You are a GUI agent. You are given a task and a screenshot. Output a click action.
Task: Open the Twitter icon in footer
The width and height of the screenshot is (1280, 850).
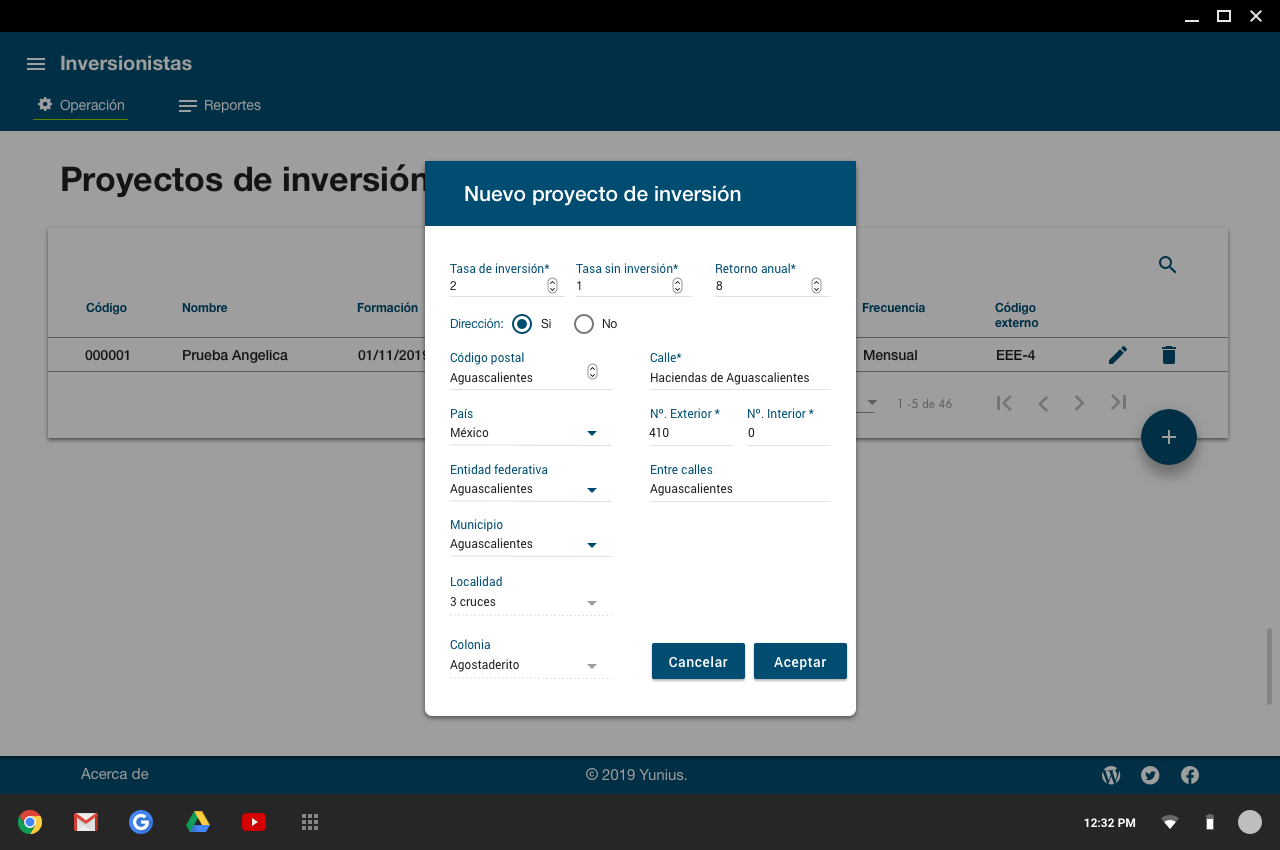click(x=1150, y=775)
